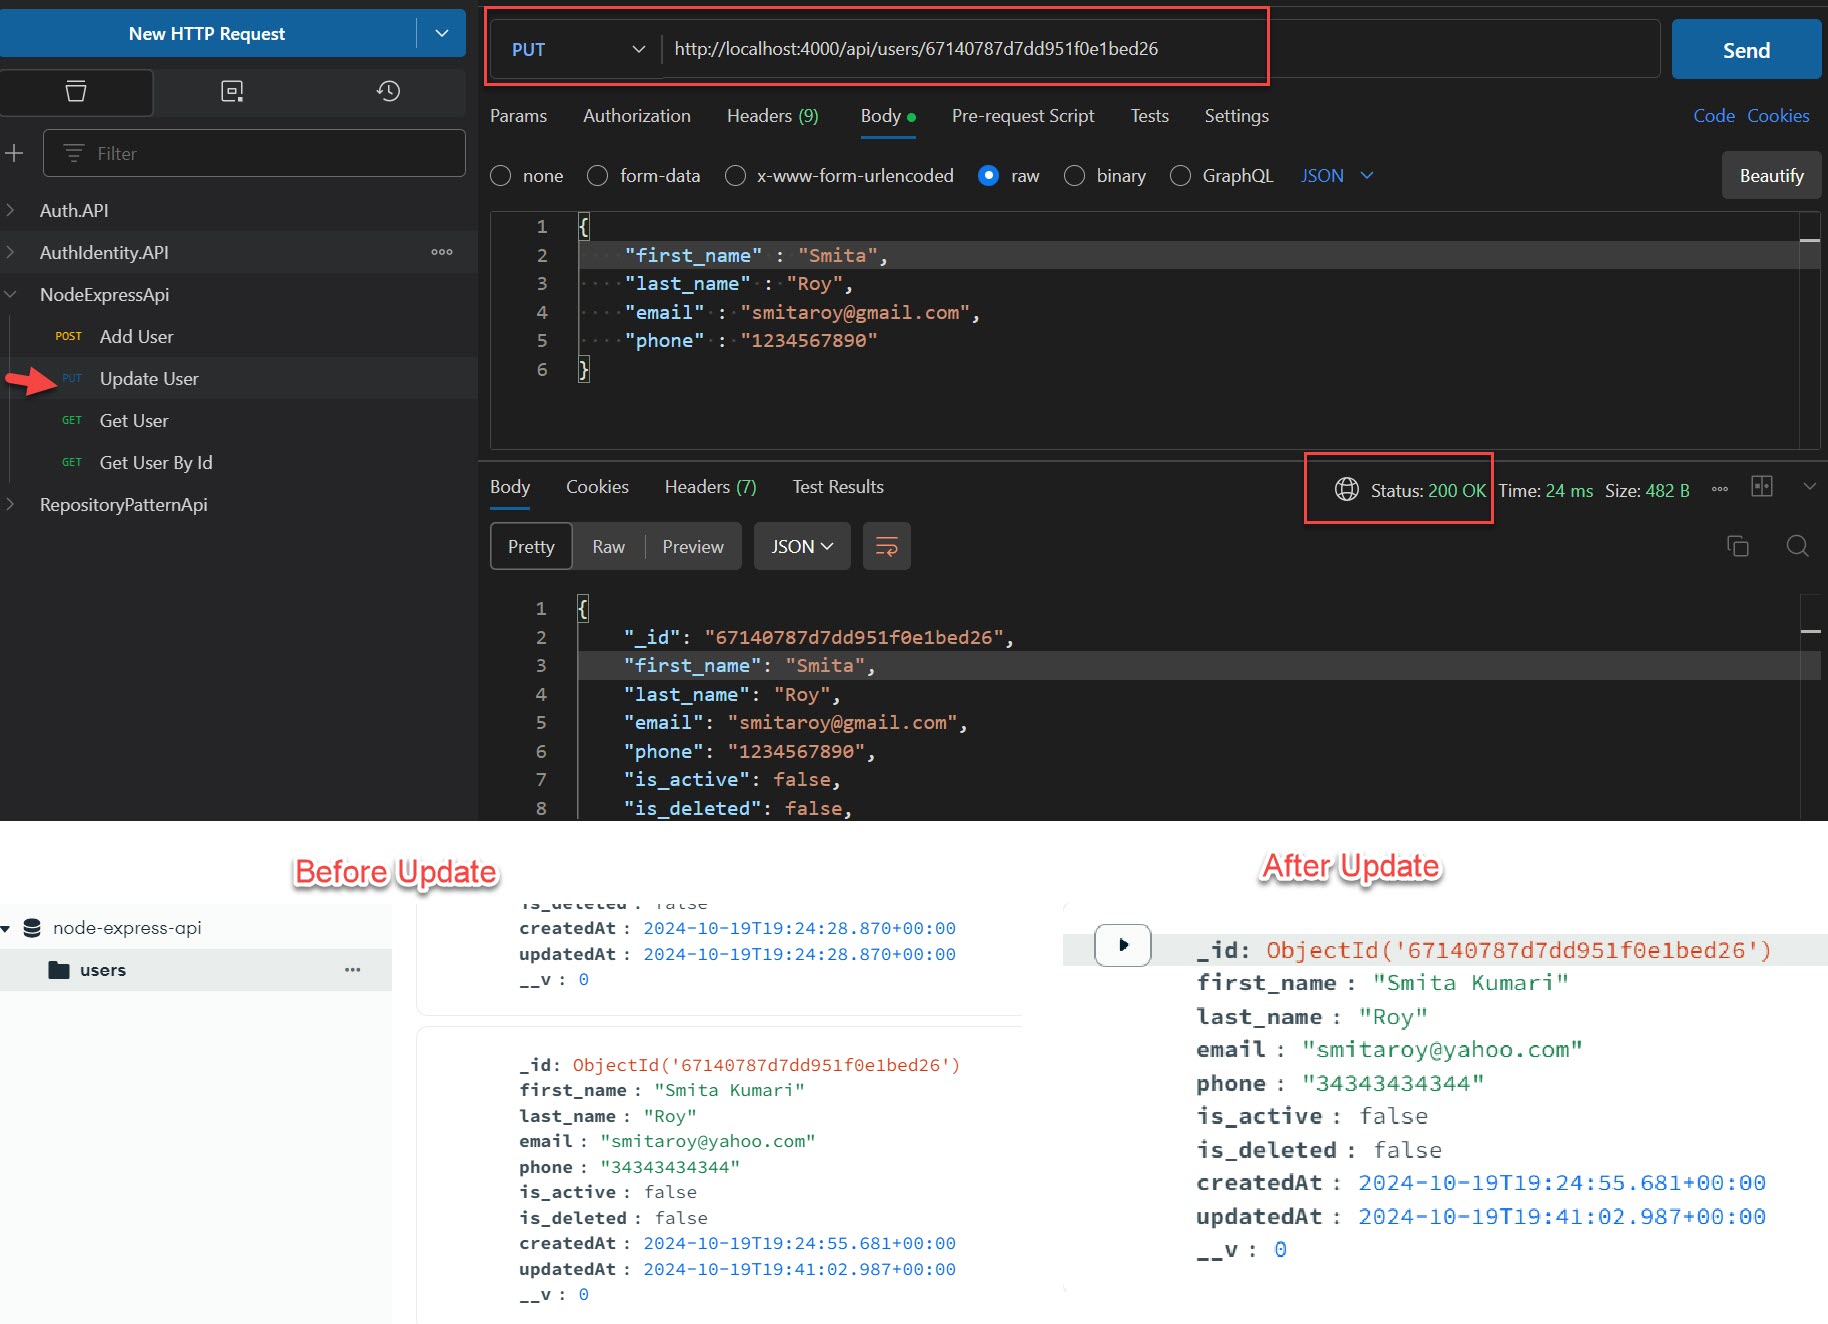Viewport: 1828px width, 1324px height.
Task: Open the response JSON format dropdown
Action: 801,546
